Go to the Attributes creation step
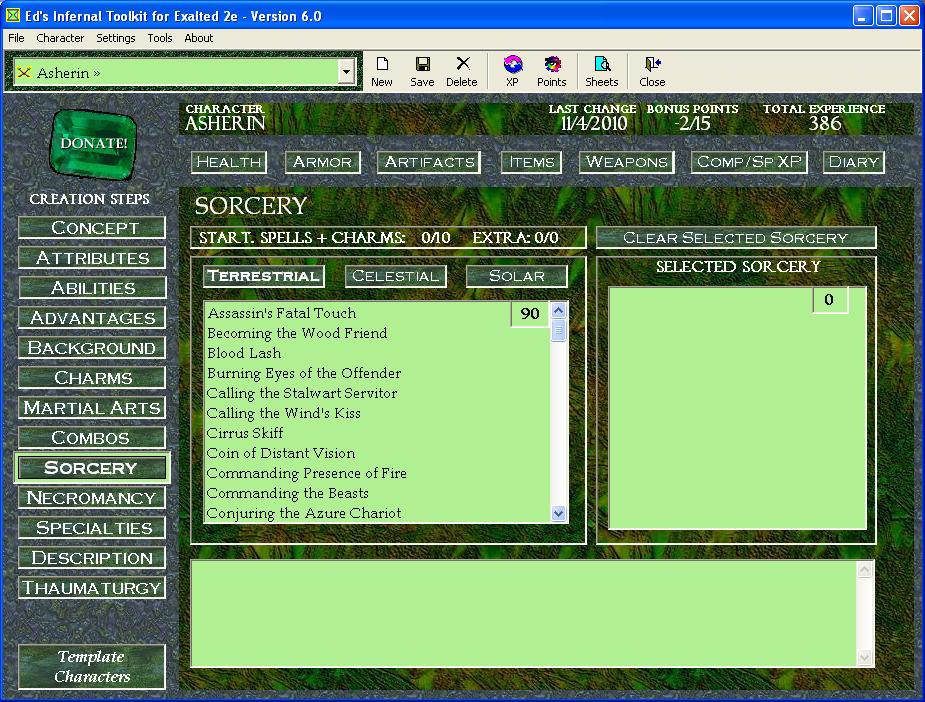 [92, 258]
